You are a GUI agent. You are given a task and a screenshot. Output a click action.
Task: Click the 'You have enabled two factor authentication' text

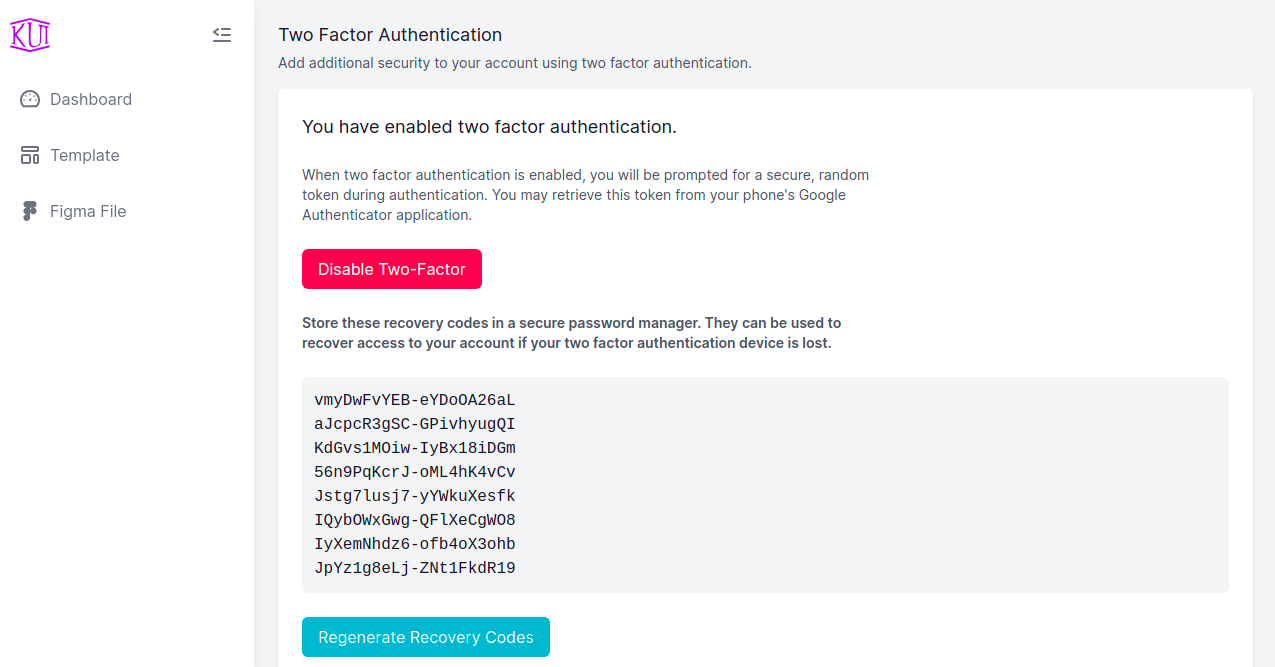click(489, 127)
